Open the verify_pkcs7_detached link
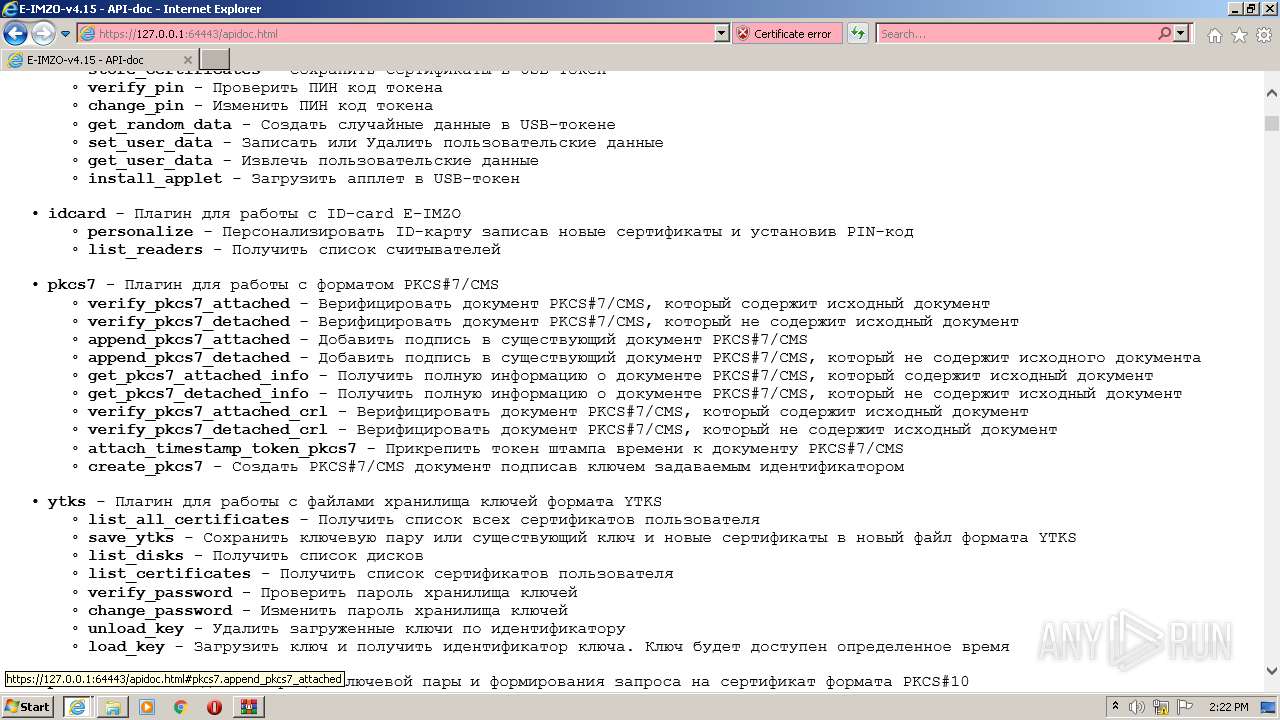The width and height of the screenshot is (1280, 720). [x=189, y=322]
